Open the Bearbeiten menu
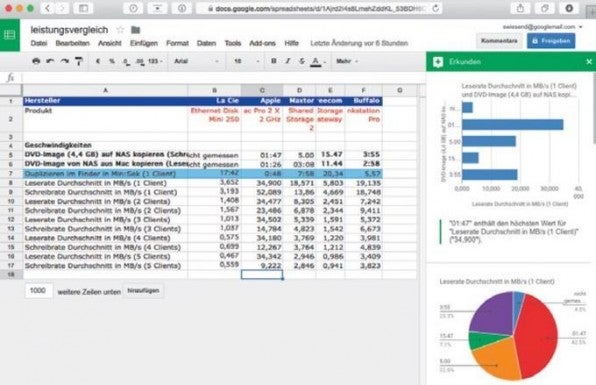 [73, 43]
